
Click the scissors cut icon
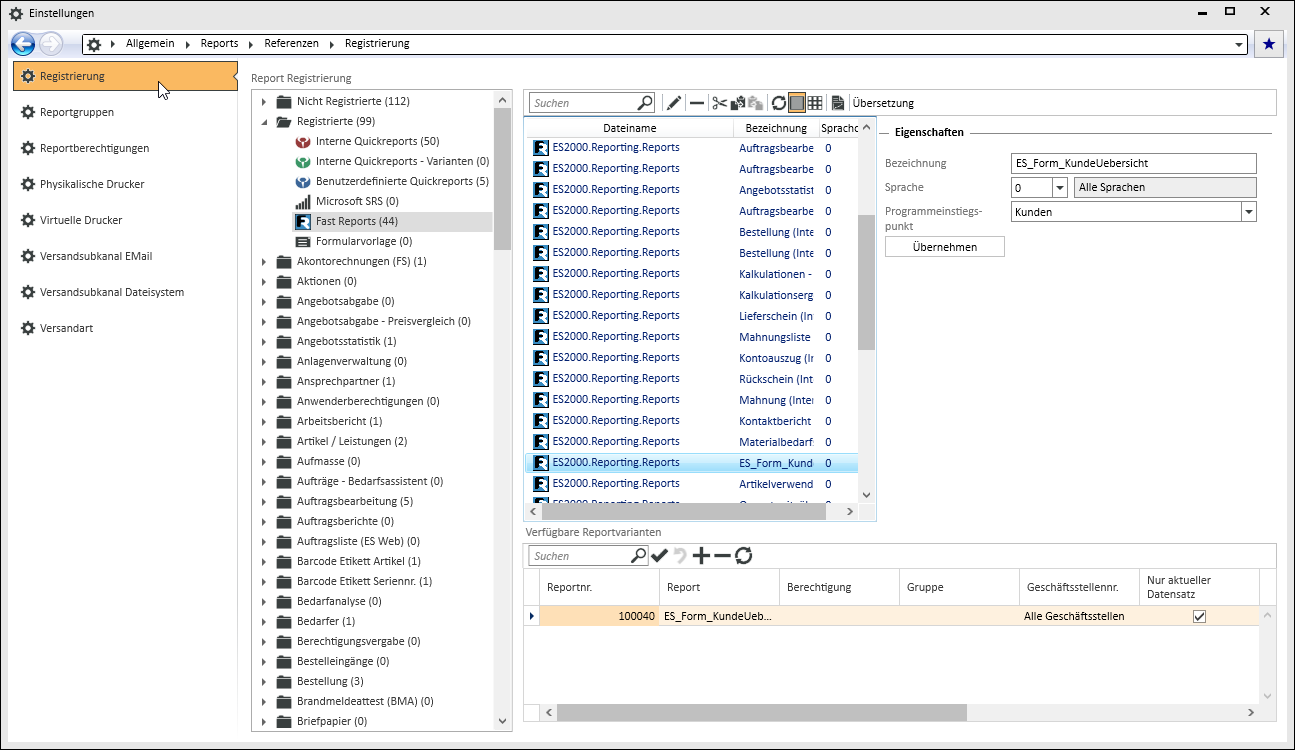[x=719, y=103]
